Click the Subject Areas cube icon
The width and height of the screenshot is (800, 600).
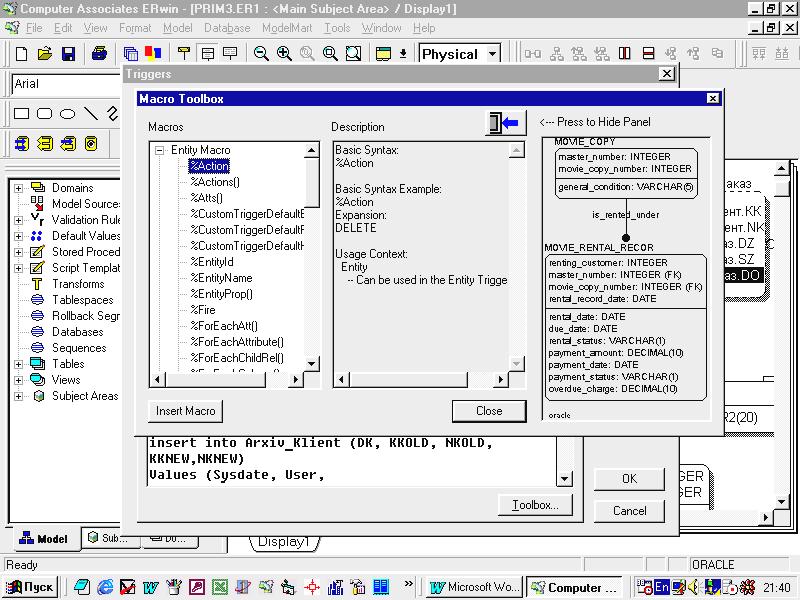38,396
